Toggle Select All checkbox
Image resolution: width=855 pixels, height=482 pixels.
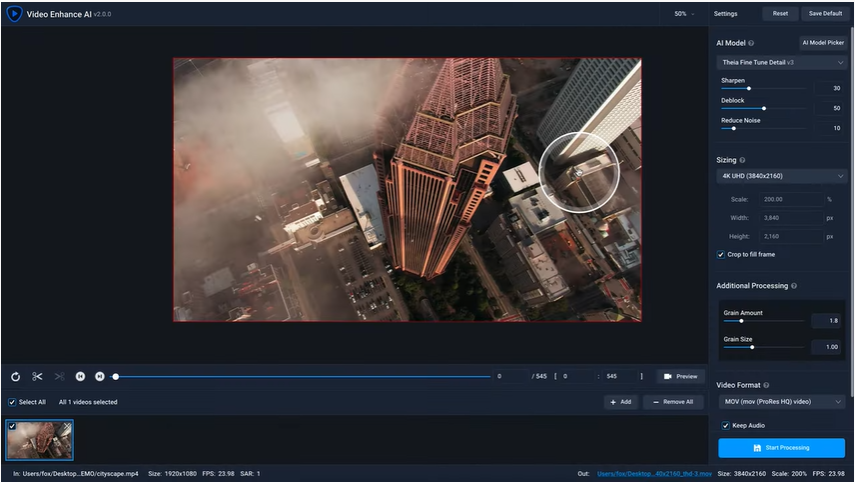coord(12,402)
